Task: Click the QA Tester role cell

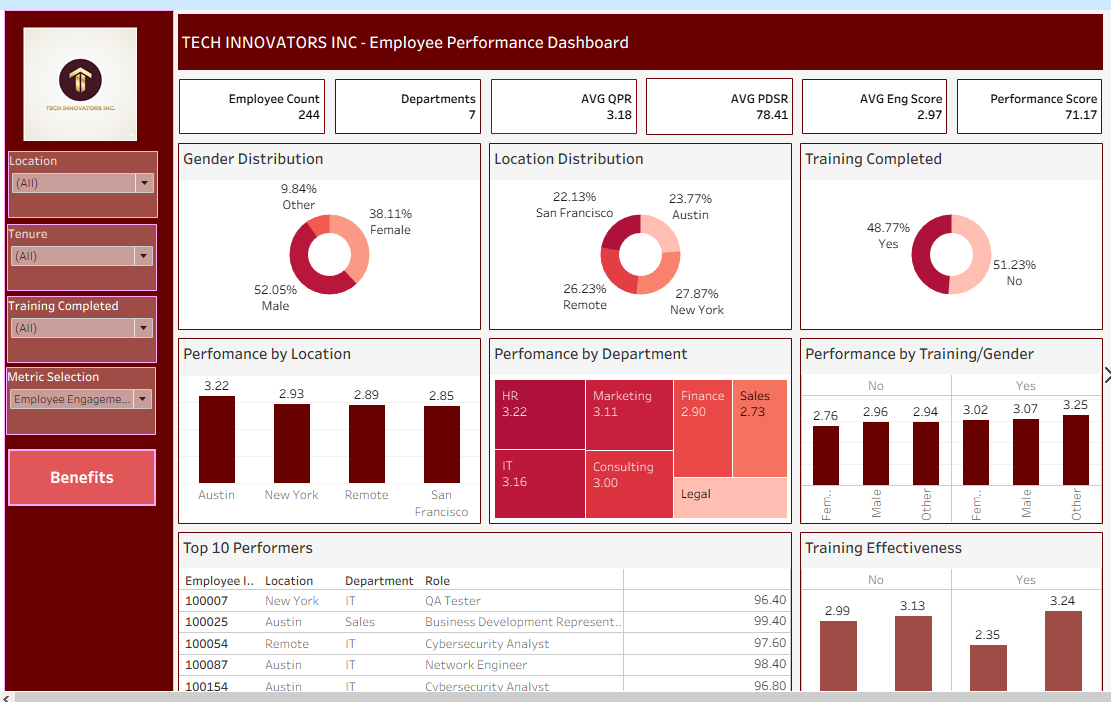Action: [453, 601]
